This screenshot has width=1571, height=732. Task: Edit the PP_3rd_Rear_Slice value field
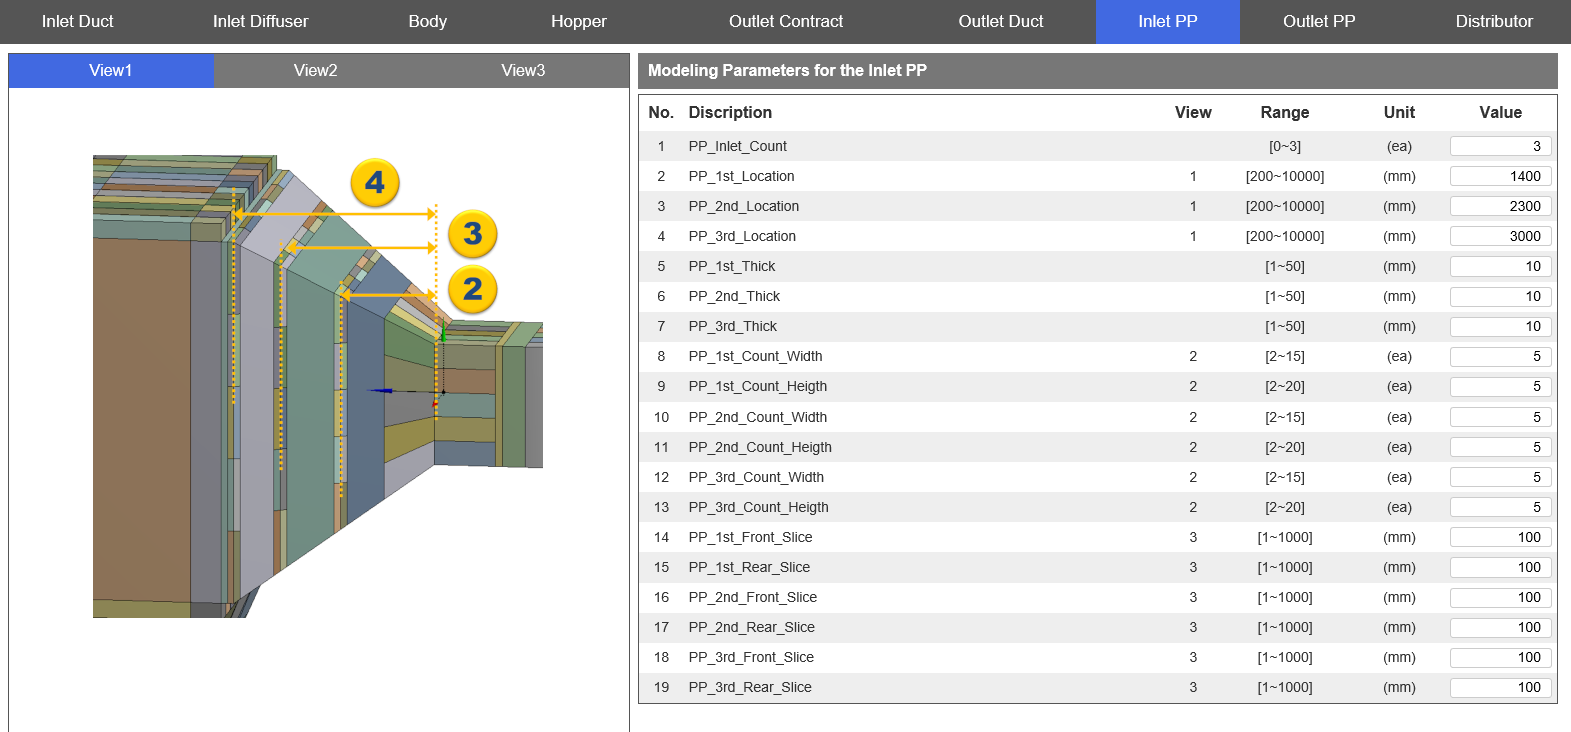coord(1501,687)
